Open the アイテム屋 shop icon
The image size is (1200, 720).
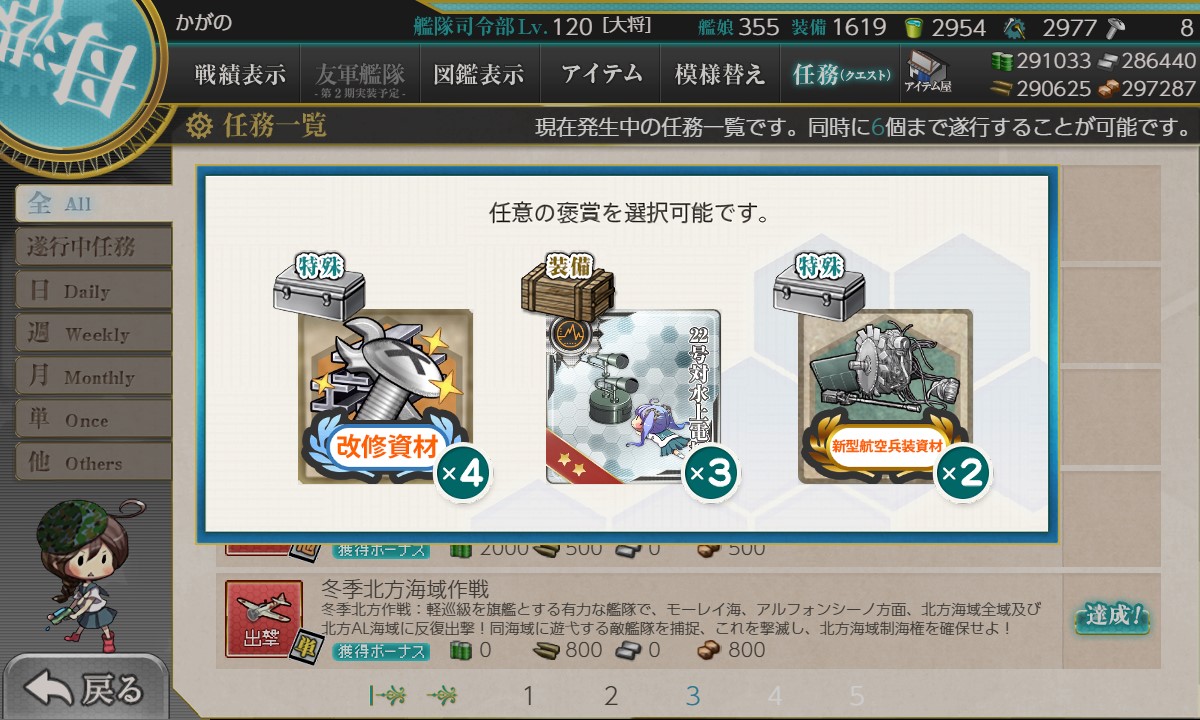pyautogui.click(x=927, y=73)
